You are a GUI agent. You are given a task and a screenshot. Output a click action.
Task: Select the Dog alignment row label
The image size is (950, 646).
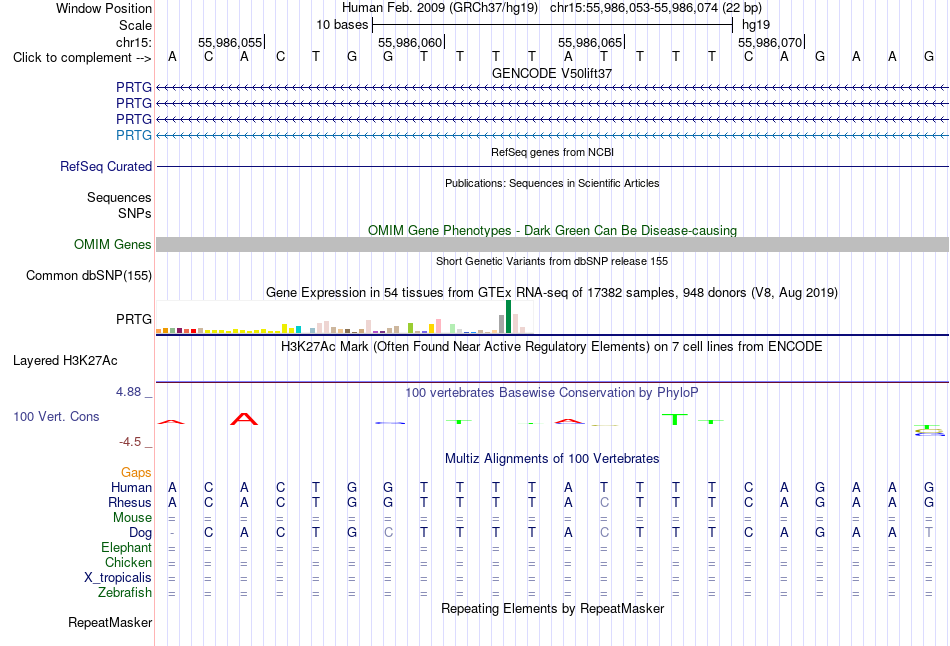pos(141,533)
